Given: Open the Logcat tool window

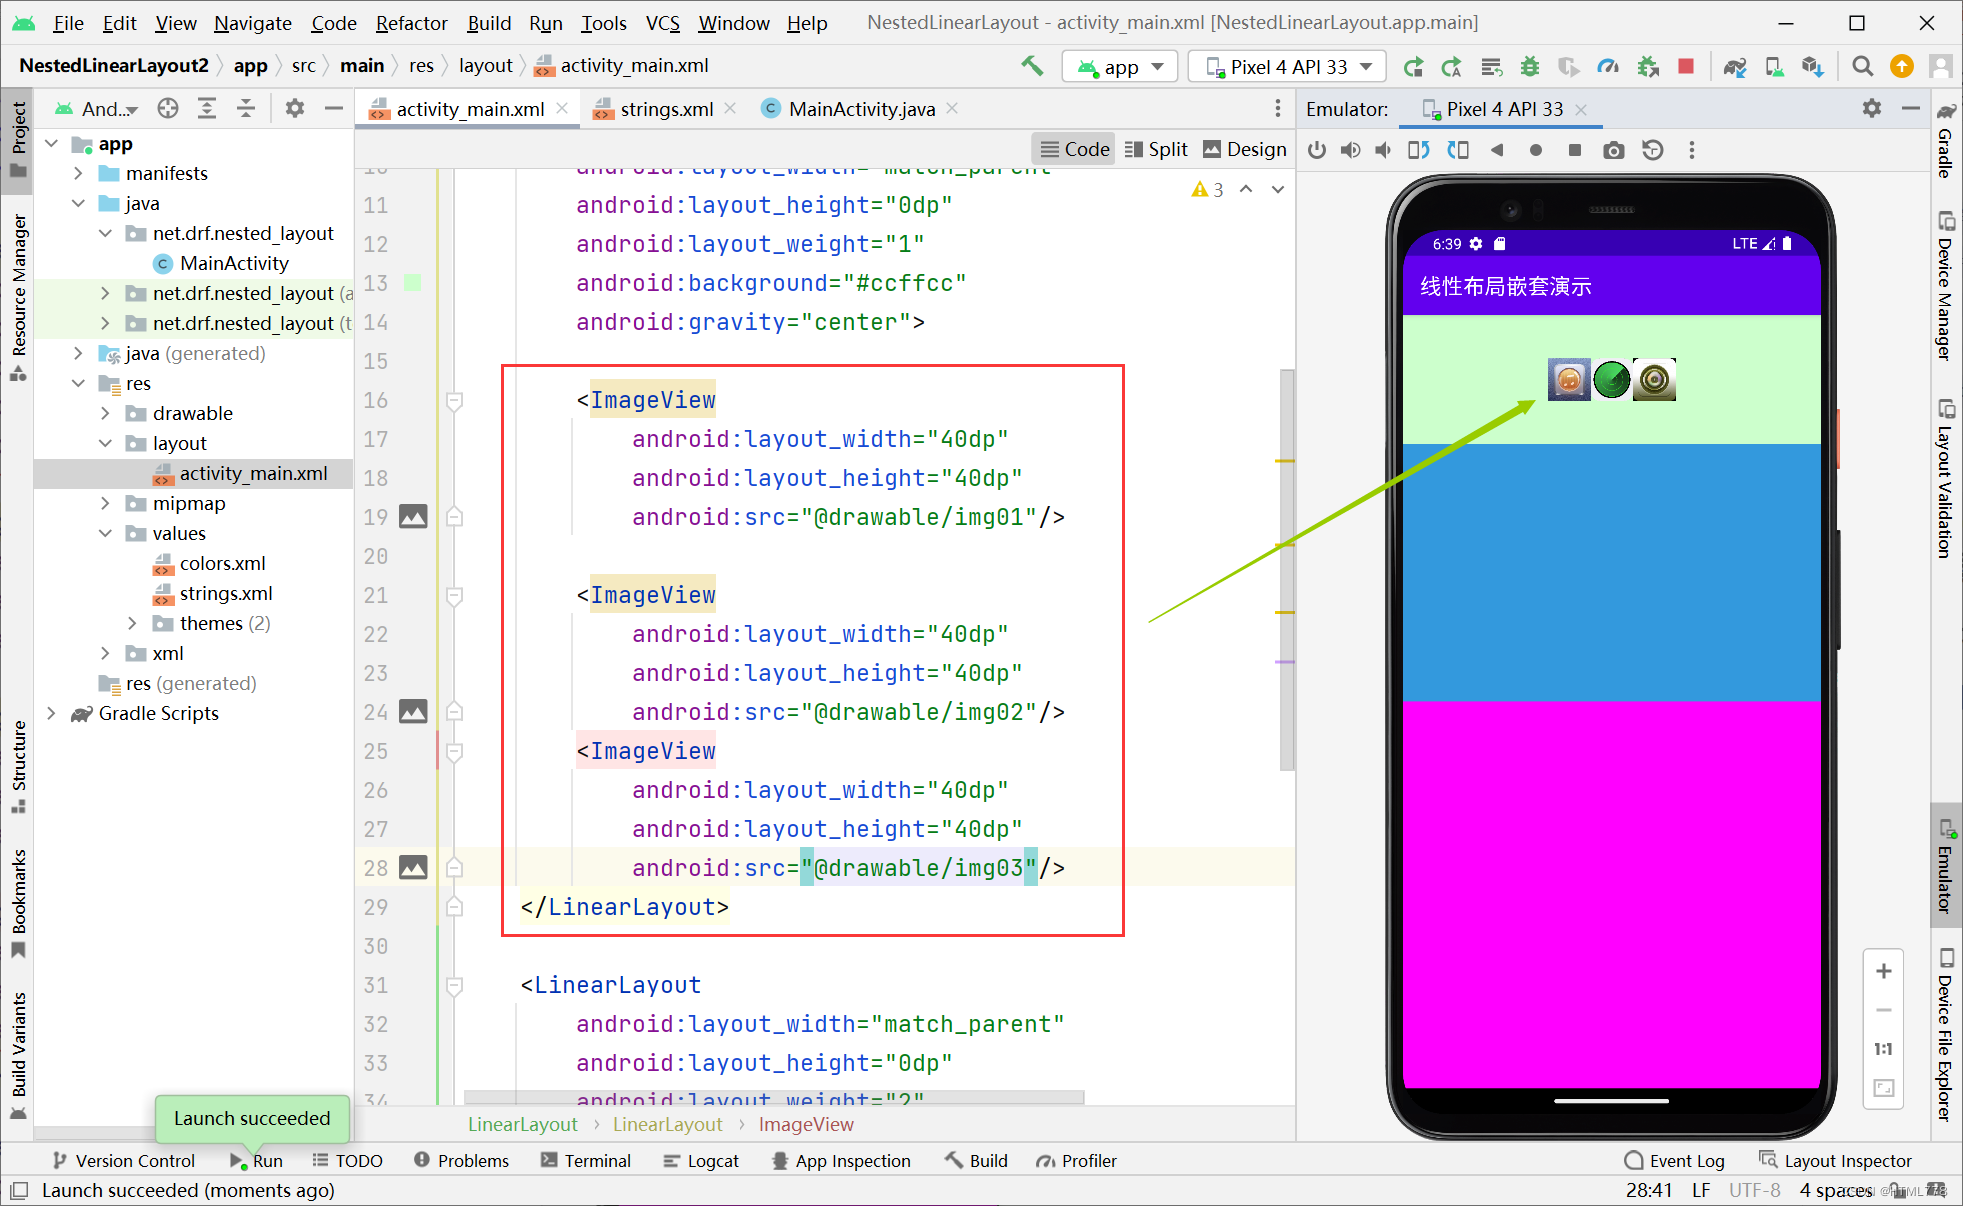Looking at the screenshot, I should [x=701, y=1160].
